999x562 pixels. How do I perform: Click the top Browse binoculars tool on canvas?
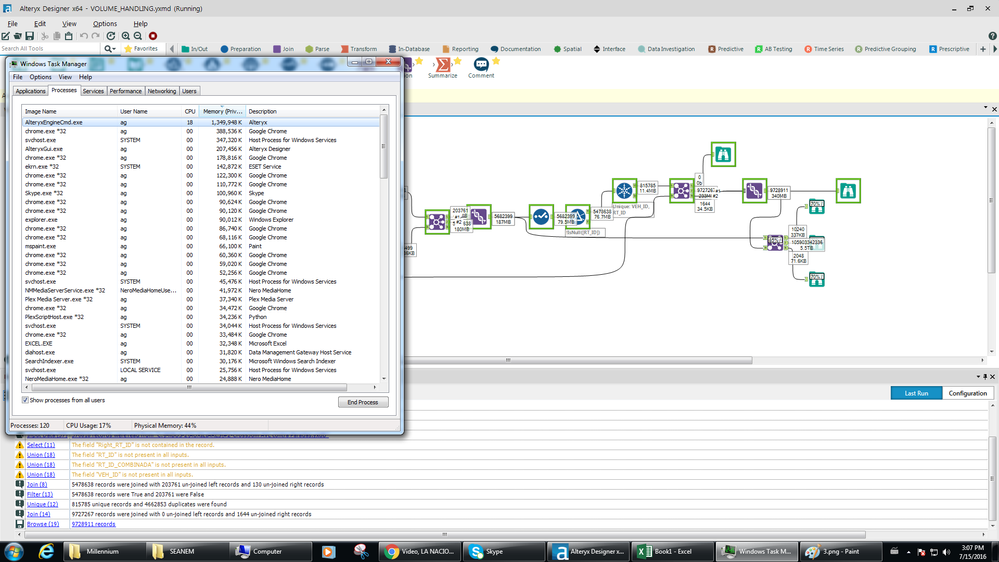pos(723,153)
